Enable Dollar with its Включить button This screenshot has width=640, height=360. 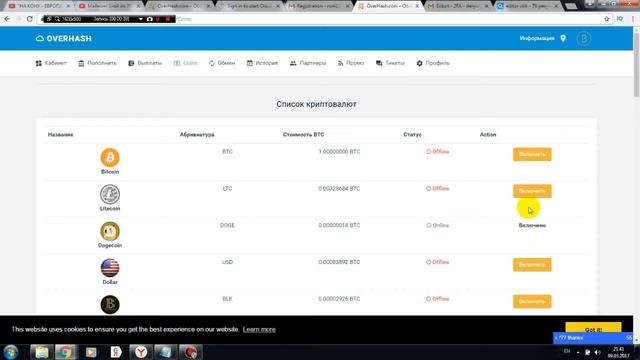532,264
